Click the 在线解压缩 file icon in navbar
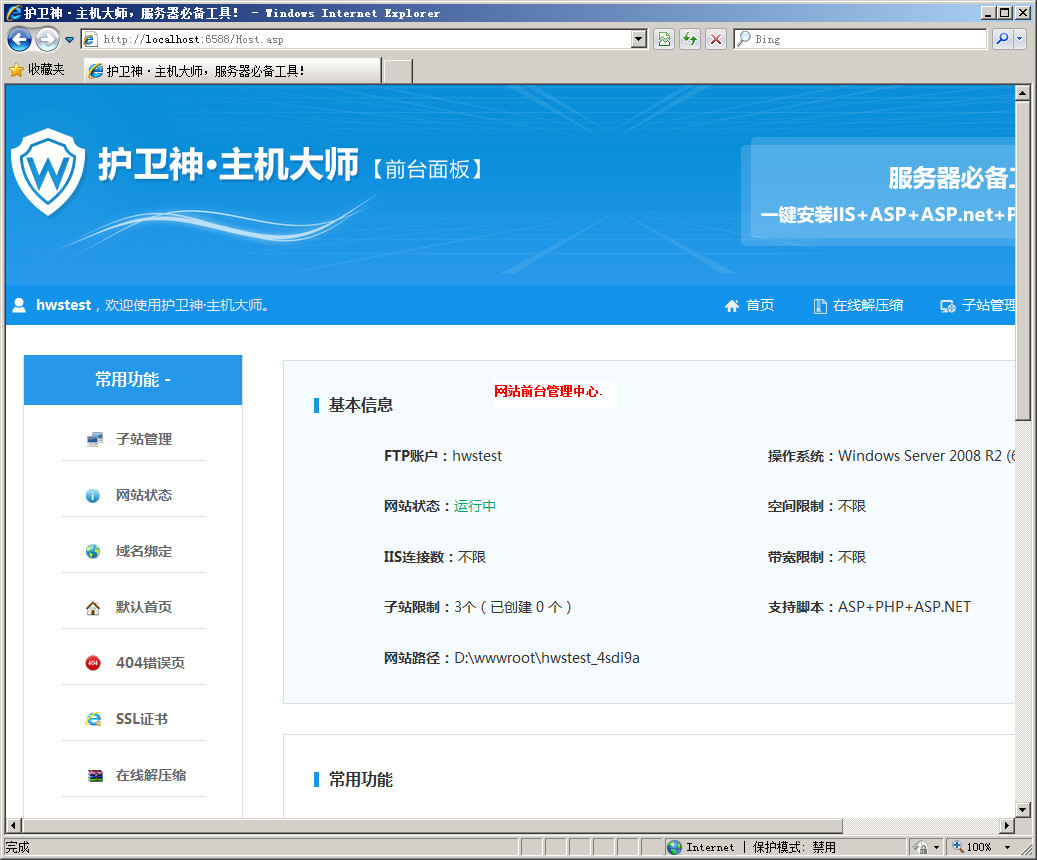This screenshot has height=860, width=1037. 820,306
